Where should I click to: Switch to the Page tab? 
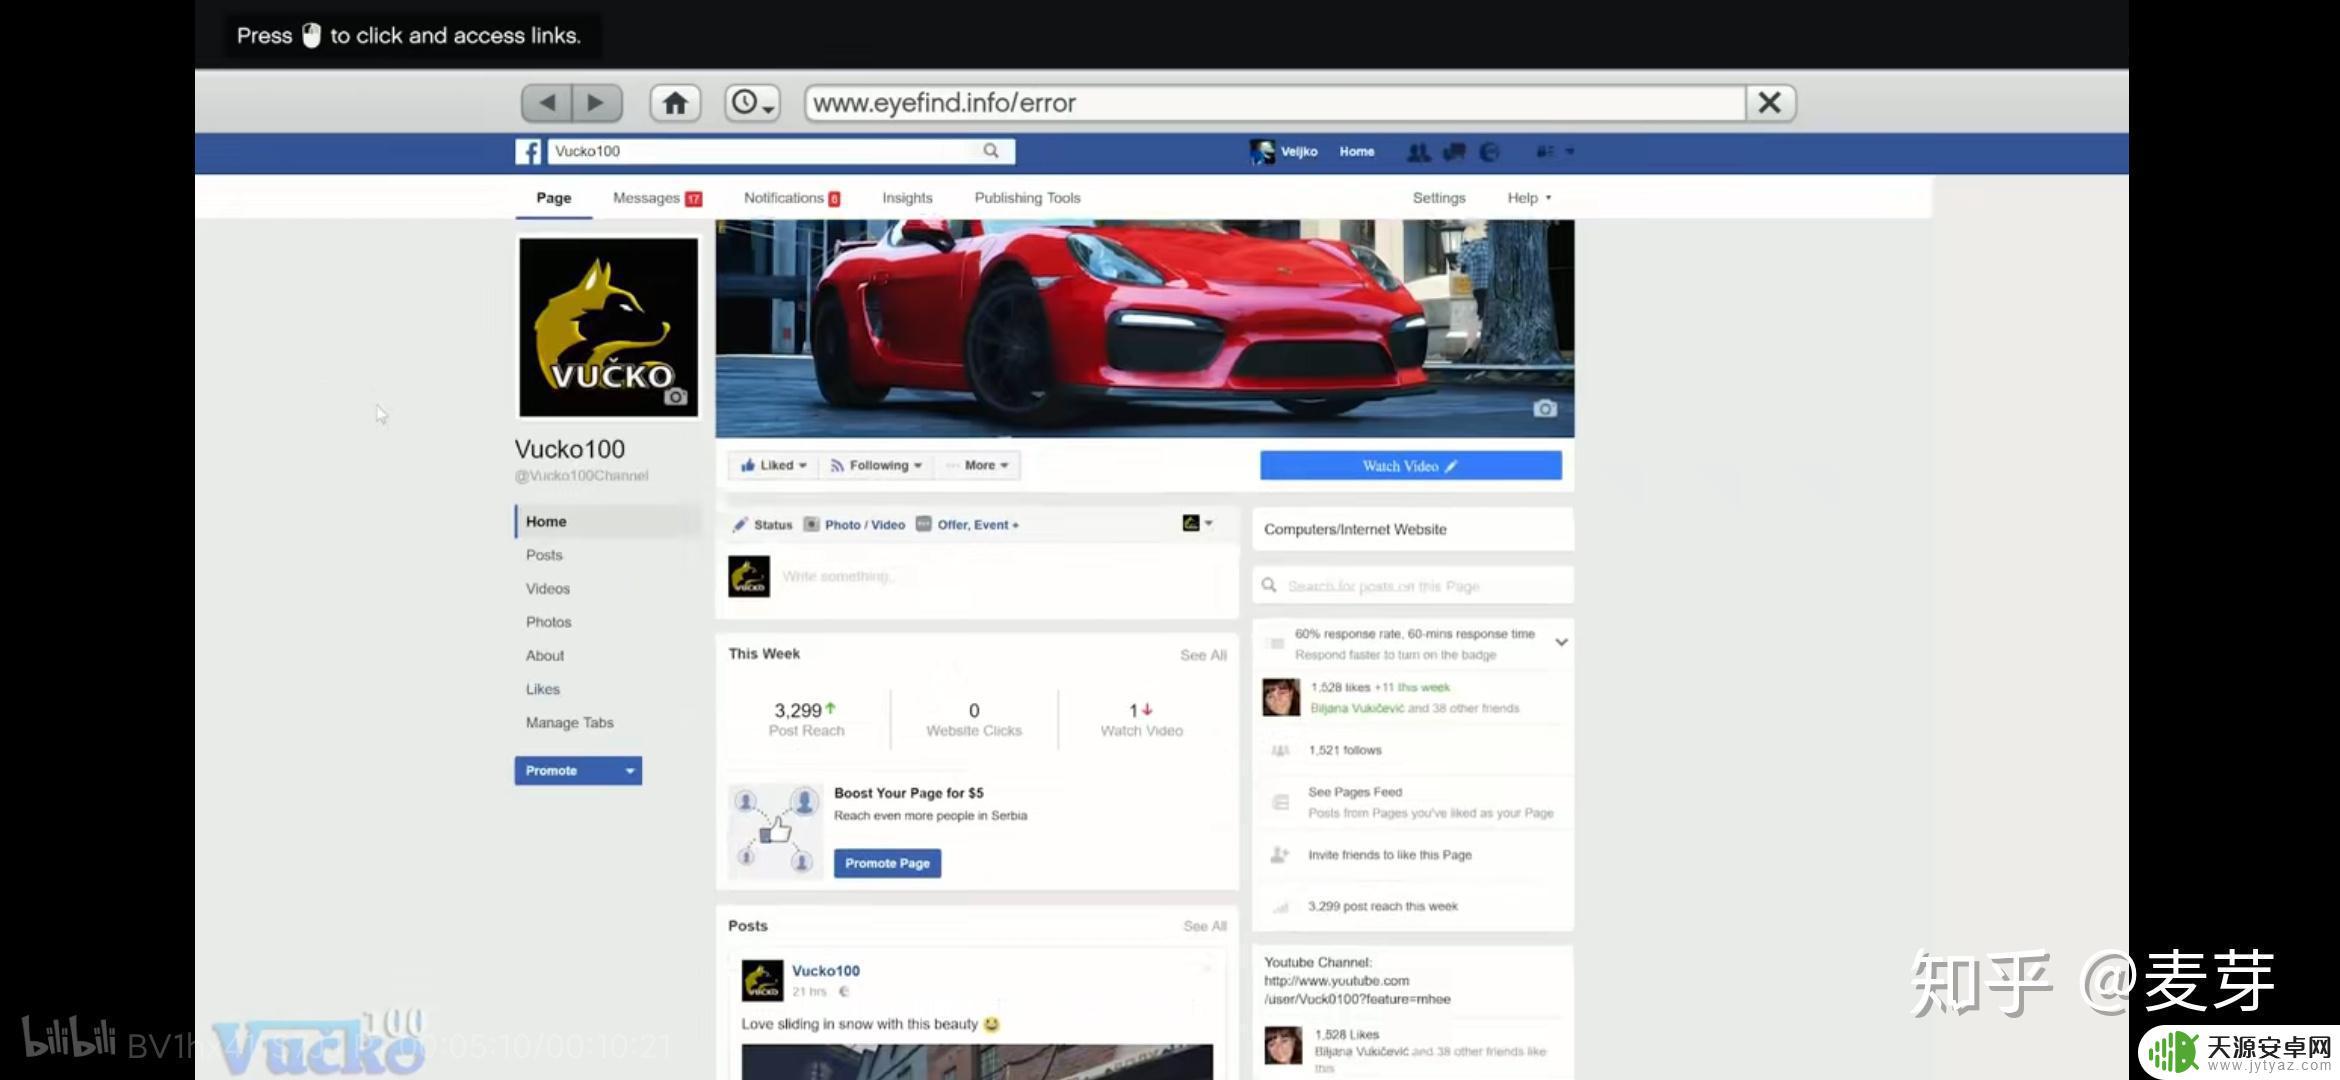pyautogui.click(x=554, y=198)
